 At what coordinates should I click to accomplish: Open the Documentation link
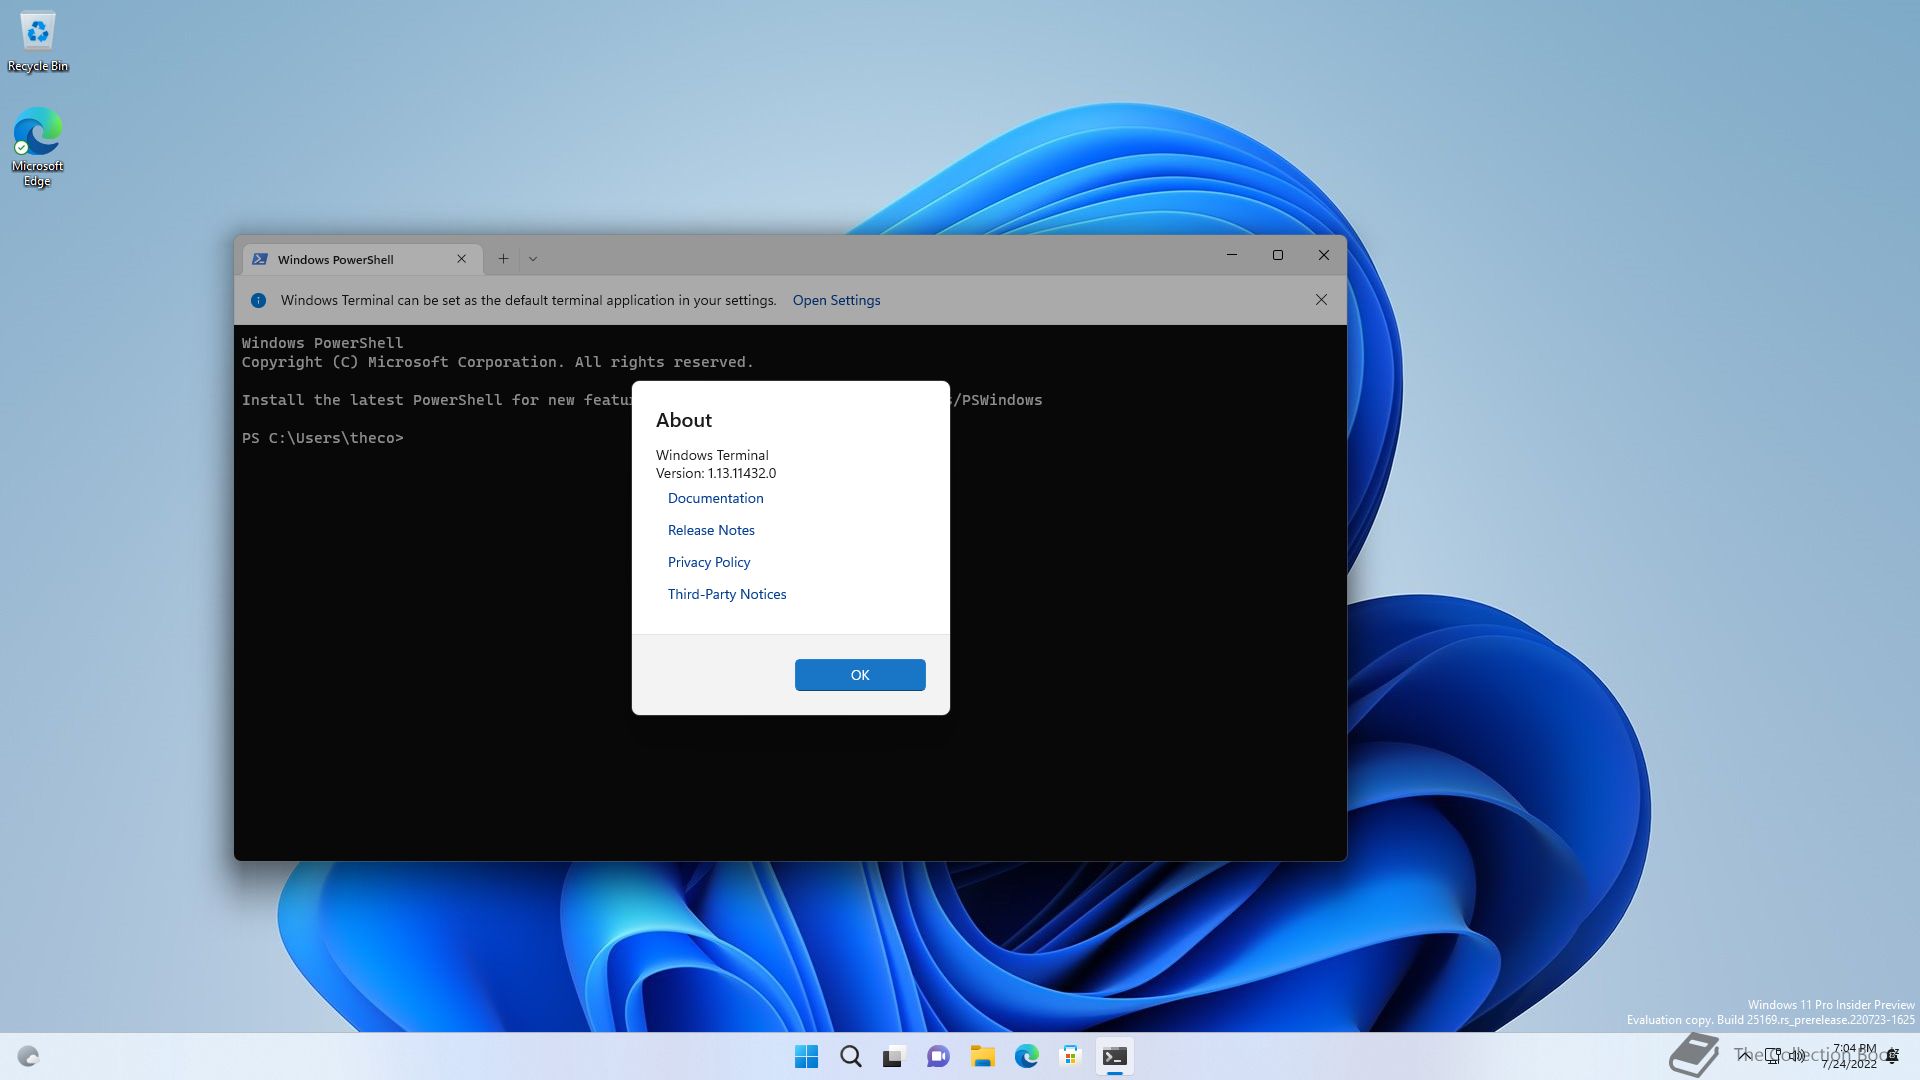coord(715,498)
